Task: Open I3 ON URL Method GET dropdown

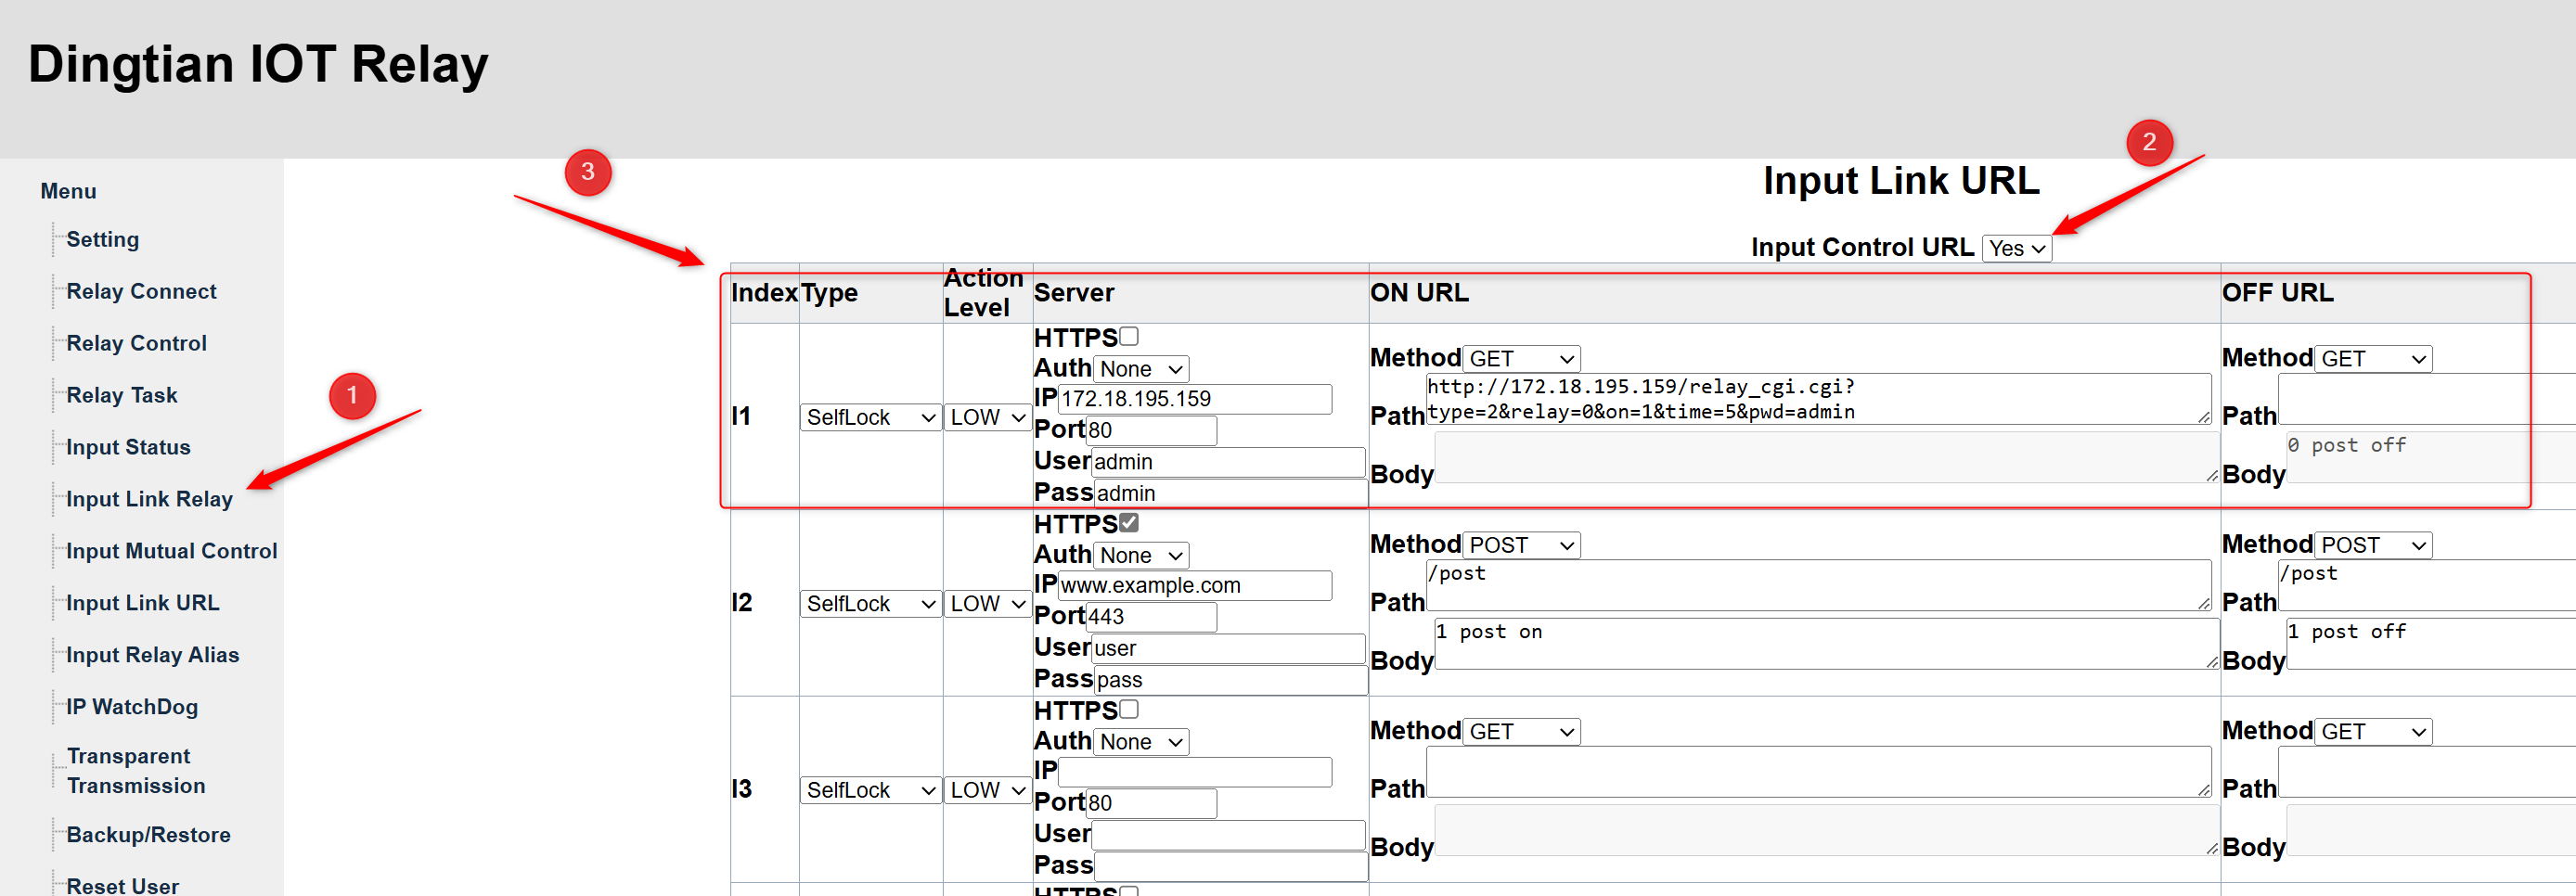Action: 1521,731
